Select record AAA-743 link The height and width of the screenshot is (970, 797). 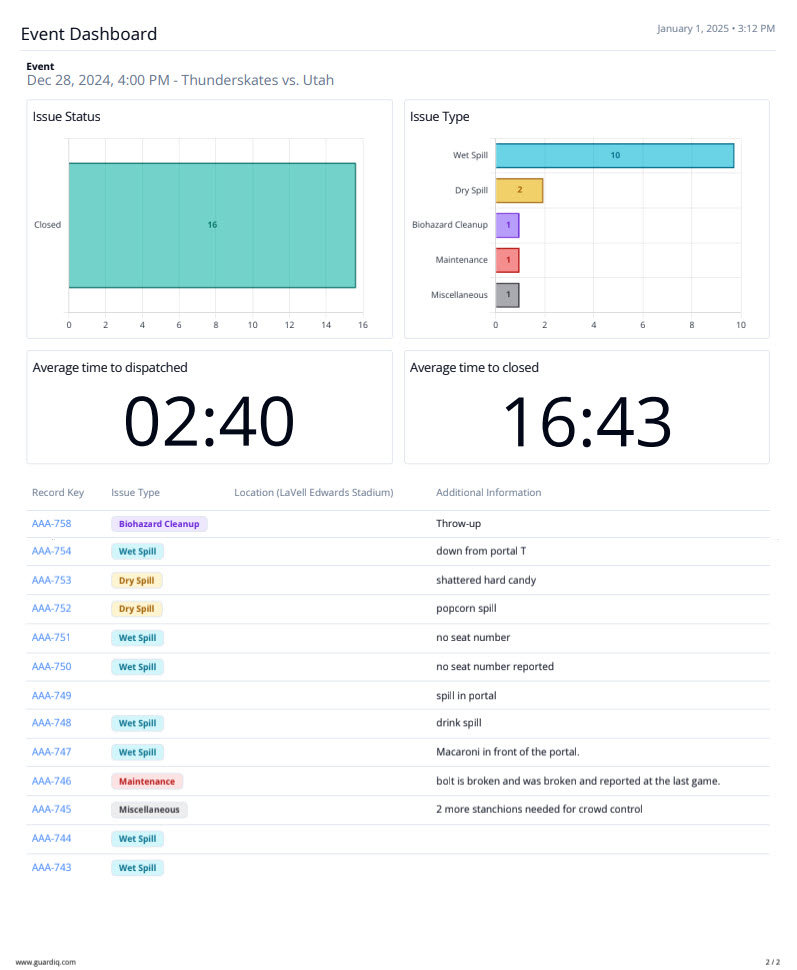(x=51, y=867)
